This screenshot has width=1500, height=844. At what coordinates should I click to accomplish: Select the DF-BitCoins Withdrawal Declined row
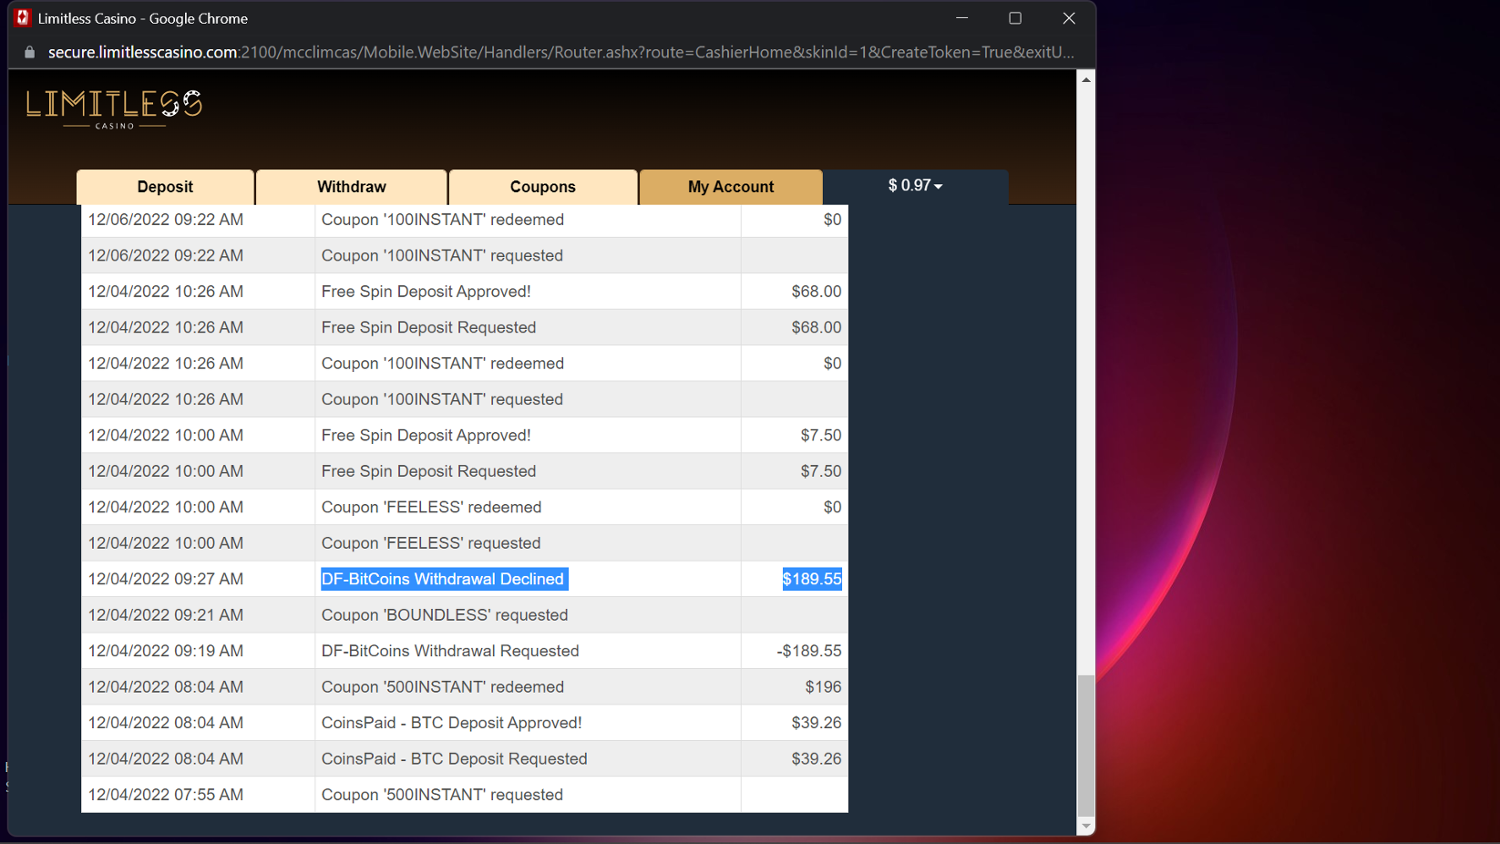[x=464, y=579]
